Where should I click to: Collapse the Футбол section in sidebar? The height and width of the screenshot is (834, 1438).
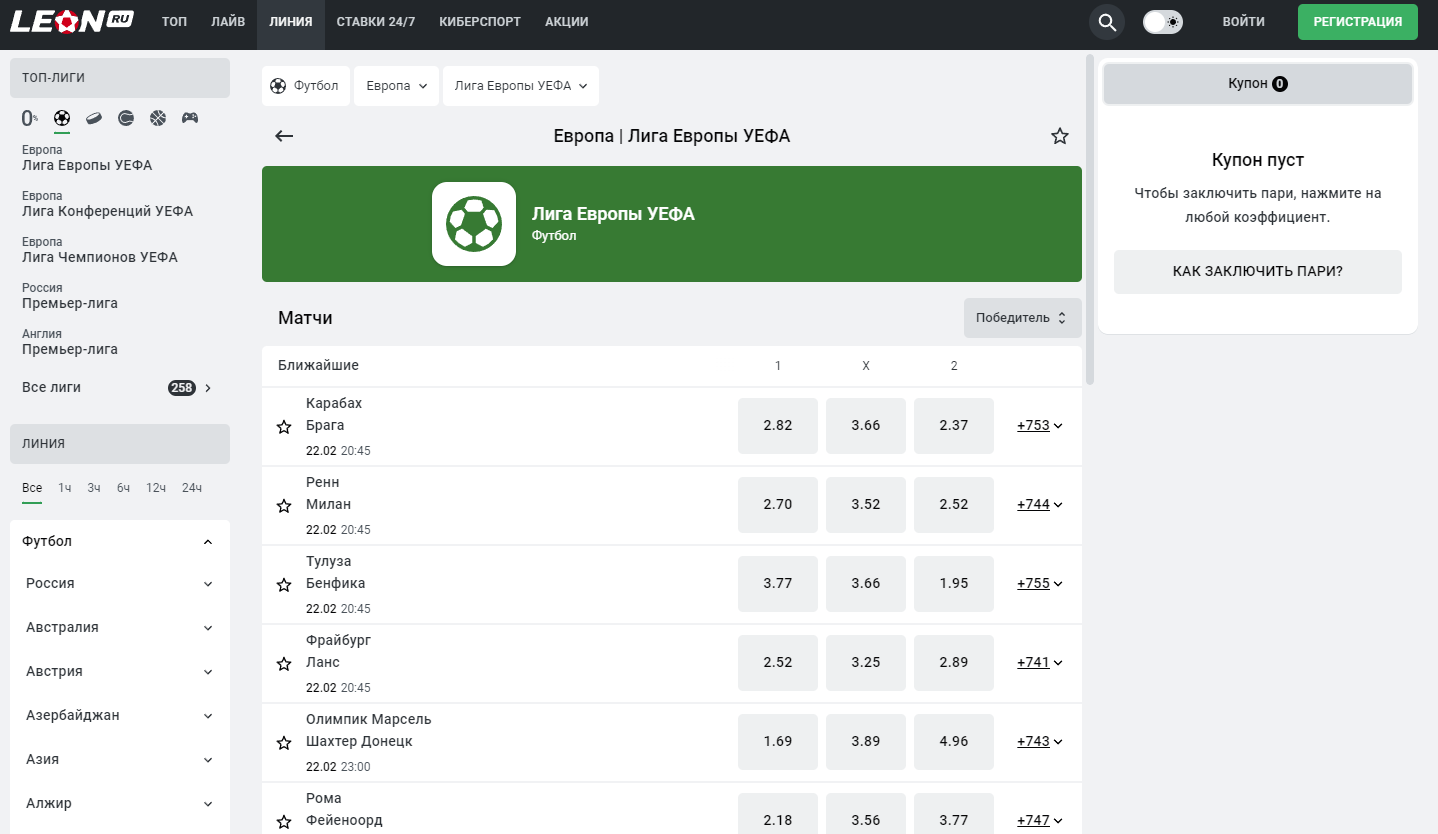coord(120,541)
